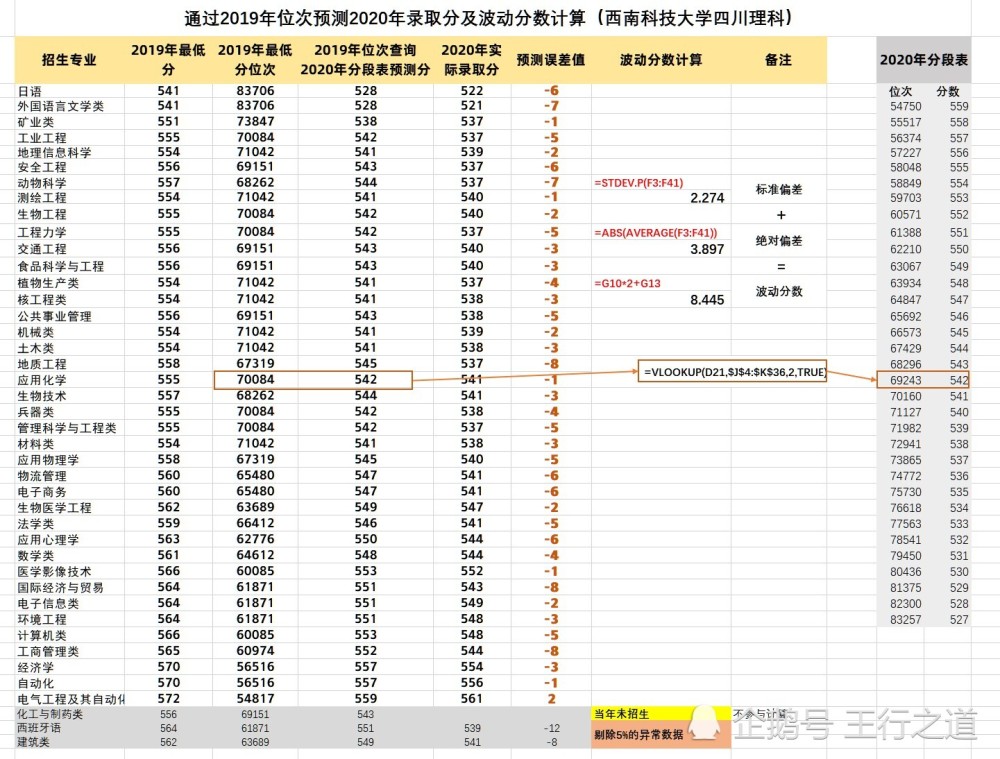
Task: Click the =G10*2+G13 formula text
Action: tap(628, 283)
